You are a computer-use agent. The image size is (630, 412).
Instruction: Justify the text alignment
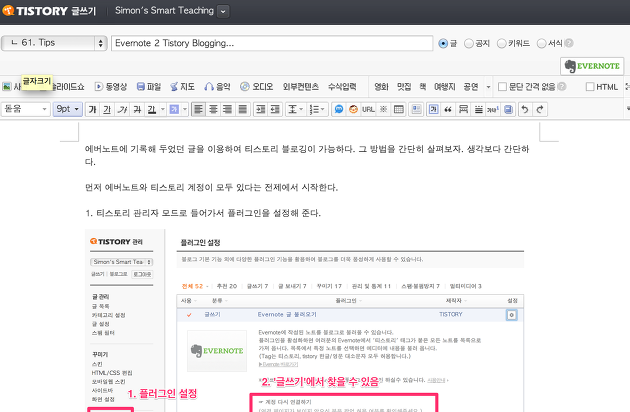(243, 109)
